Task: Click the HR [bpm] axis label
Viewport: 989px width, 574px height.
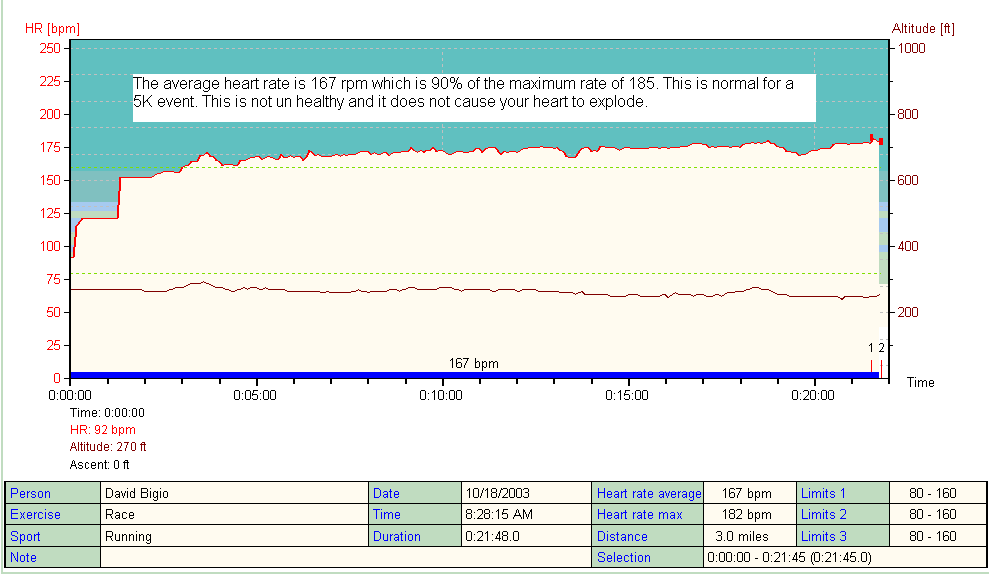Action: point(52,29)
